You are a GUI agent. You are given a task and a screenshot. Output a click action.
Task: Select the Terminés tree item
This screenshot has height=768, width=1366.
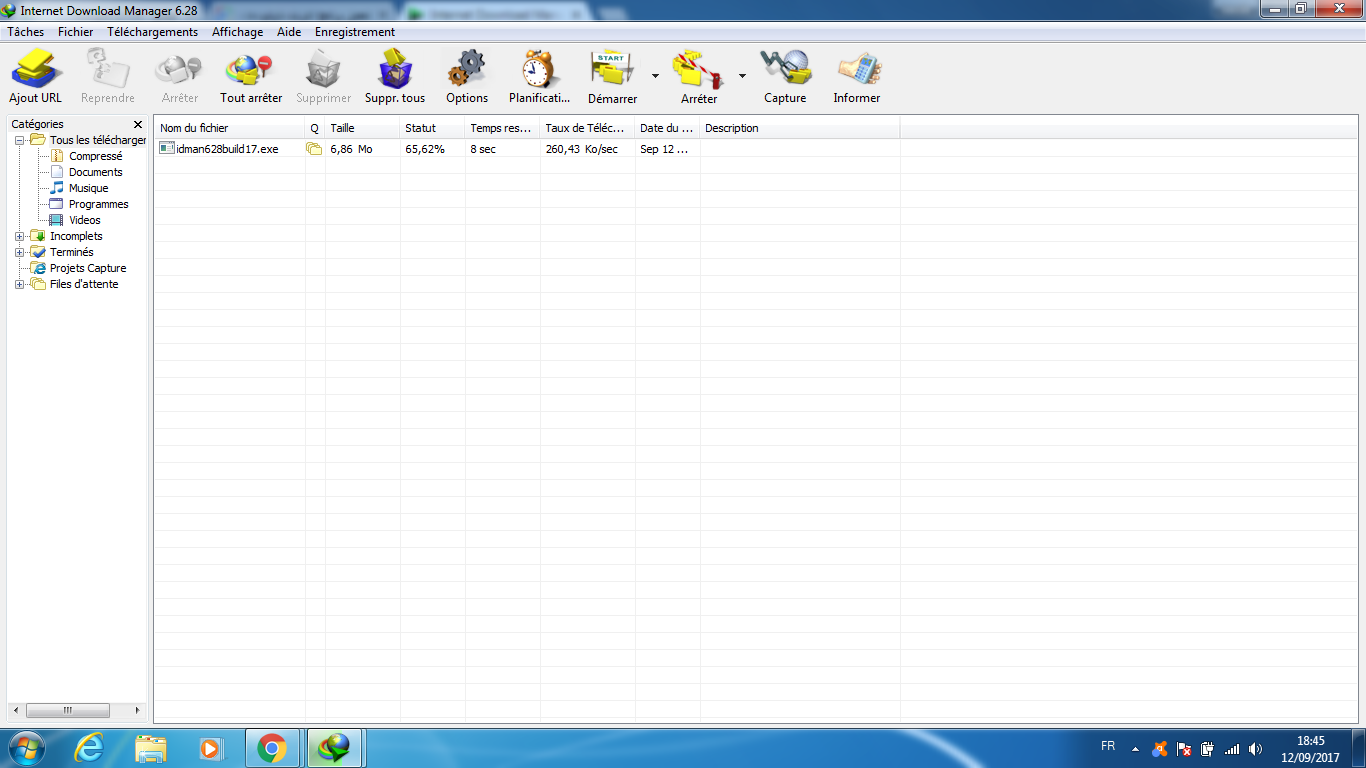[x=72, y=252]
